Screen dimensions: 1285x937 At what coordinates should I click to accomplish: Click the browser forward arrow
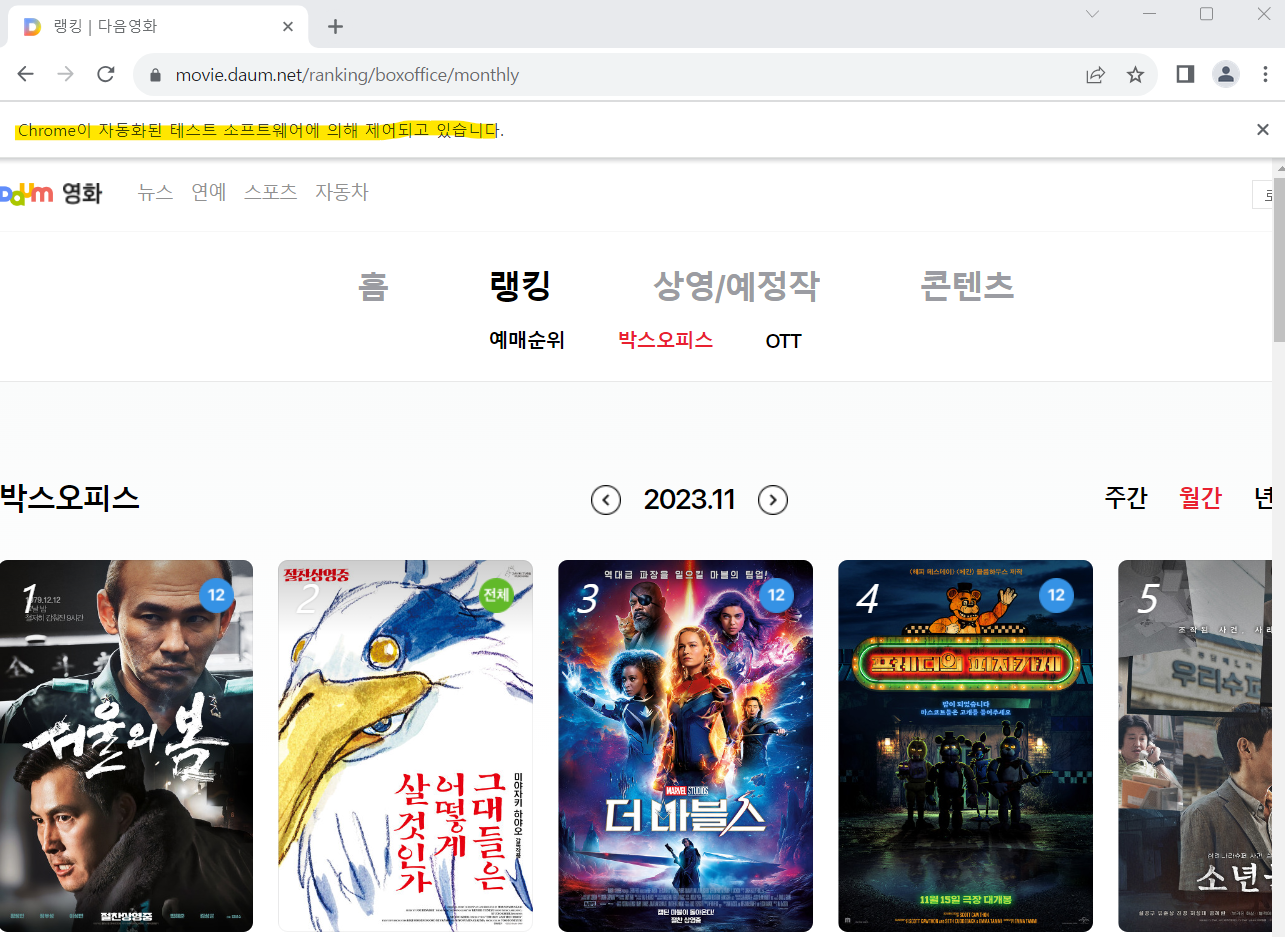[66, 75]
